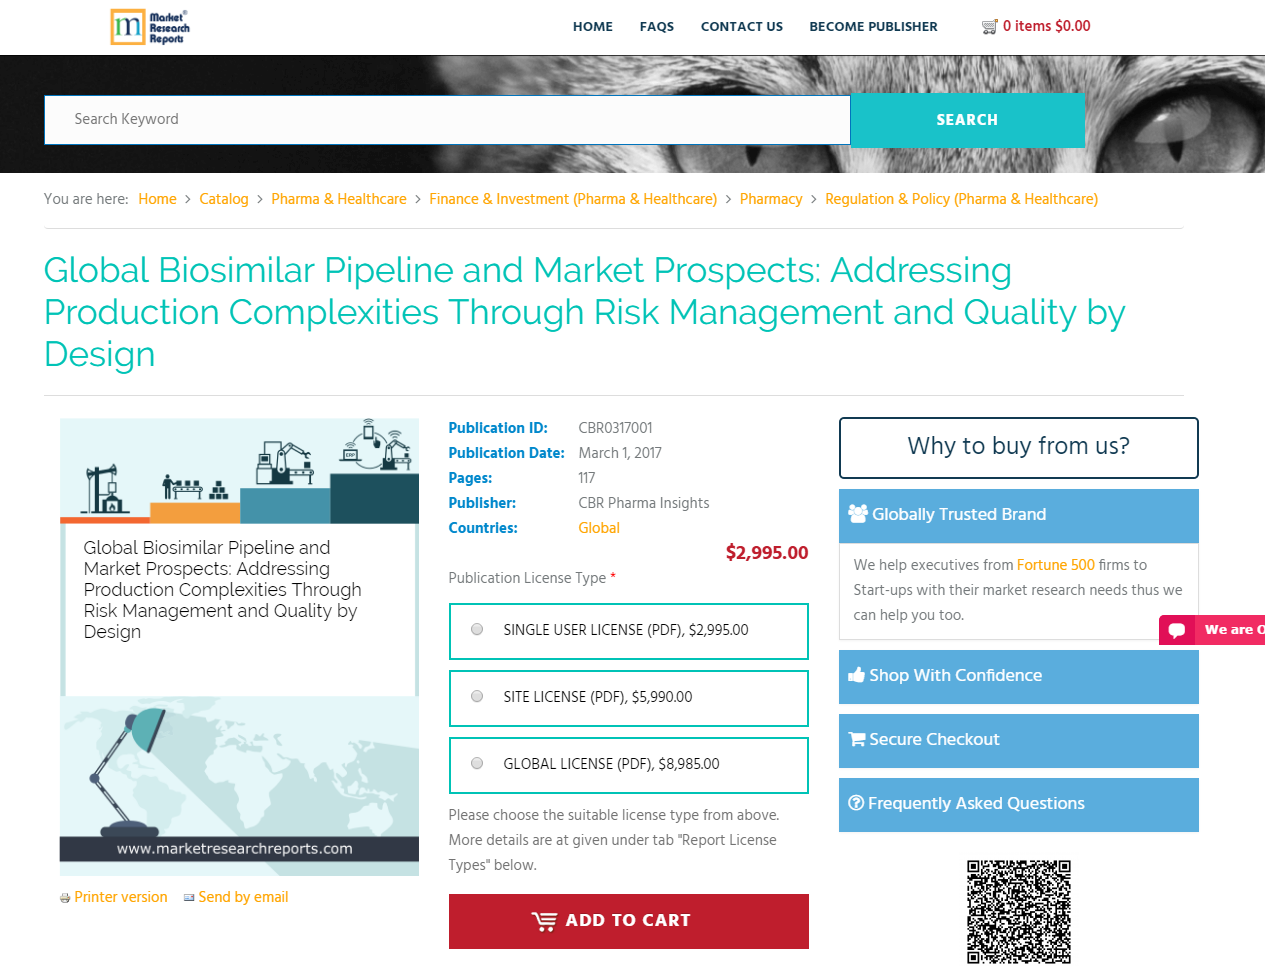
Task: Click the question mark icon on FAQ panel
Action: click(x=856, y=803)
